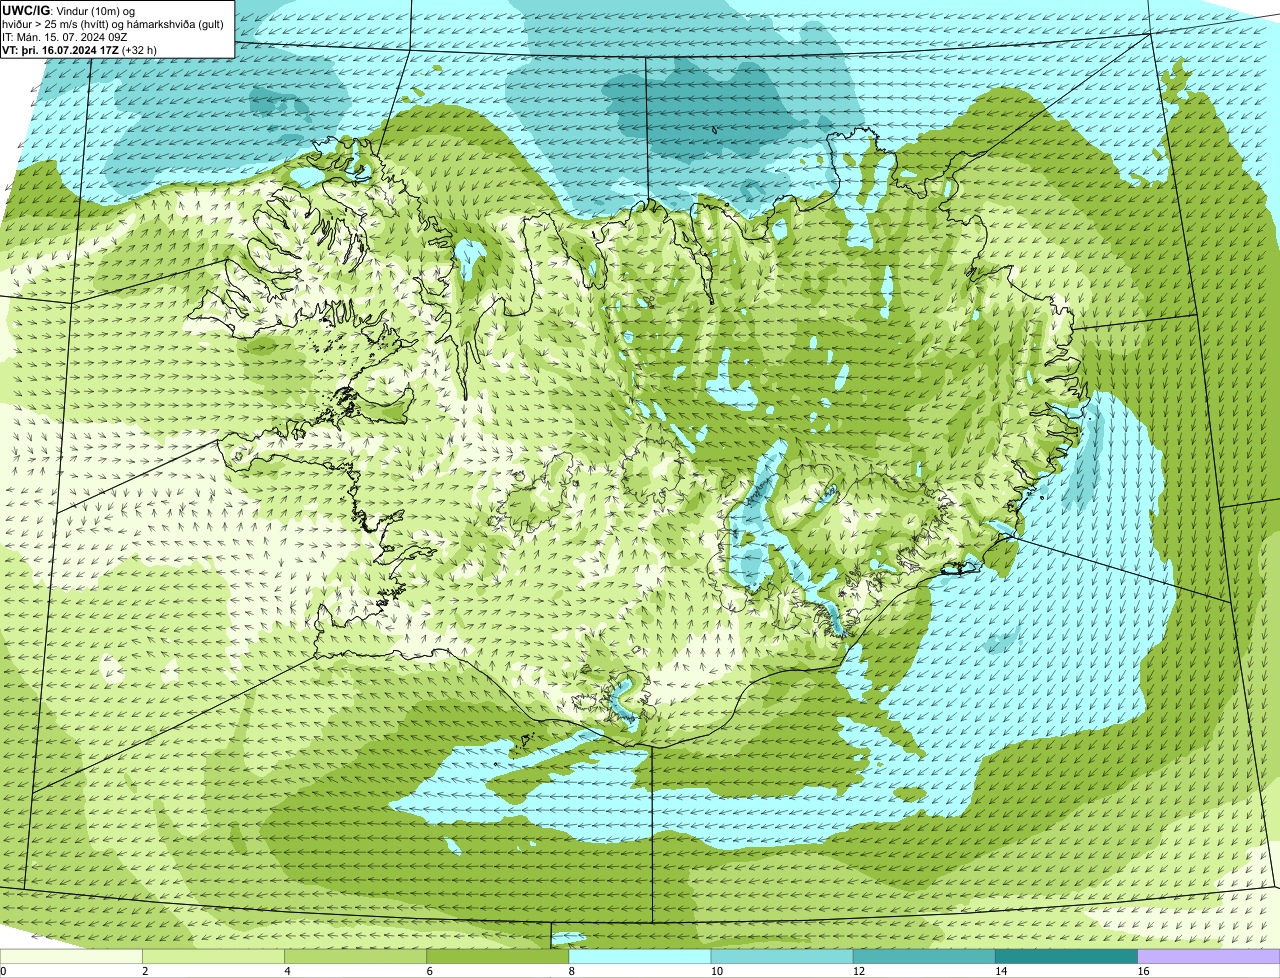Click the 'VT: þri. 16.07.2024 17Z (+32 h)' line
Viewport: 1280px width, 978px height.
79,50
